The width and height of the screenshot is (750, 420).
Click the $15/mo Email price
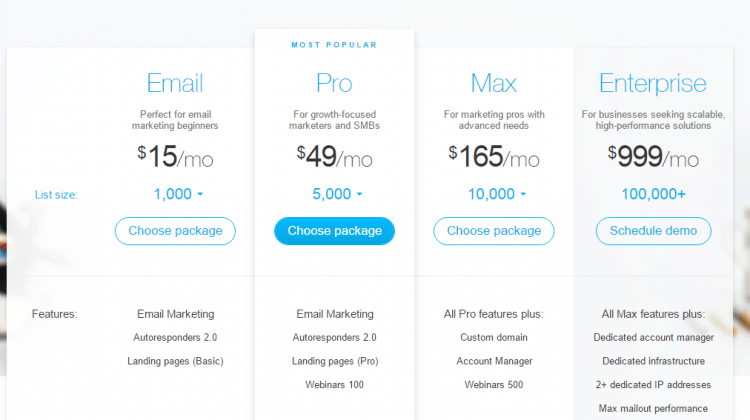[175, 156]
